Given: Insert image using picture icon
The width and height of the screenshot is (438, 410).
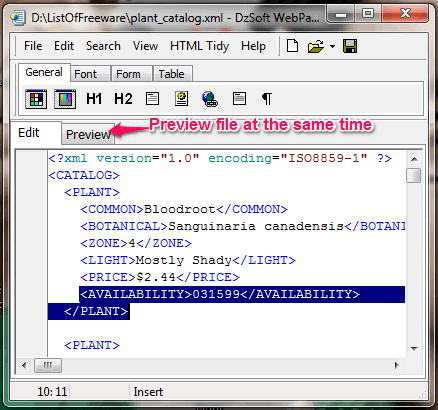Looking at the screenshot, I should click(x=181, y=99).
